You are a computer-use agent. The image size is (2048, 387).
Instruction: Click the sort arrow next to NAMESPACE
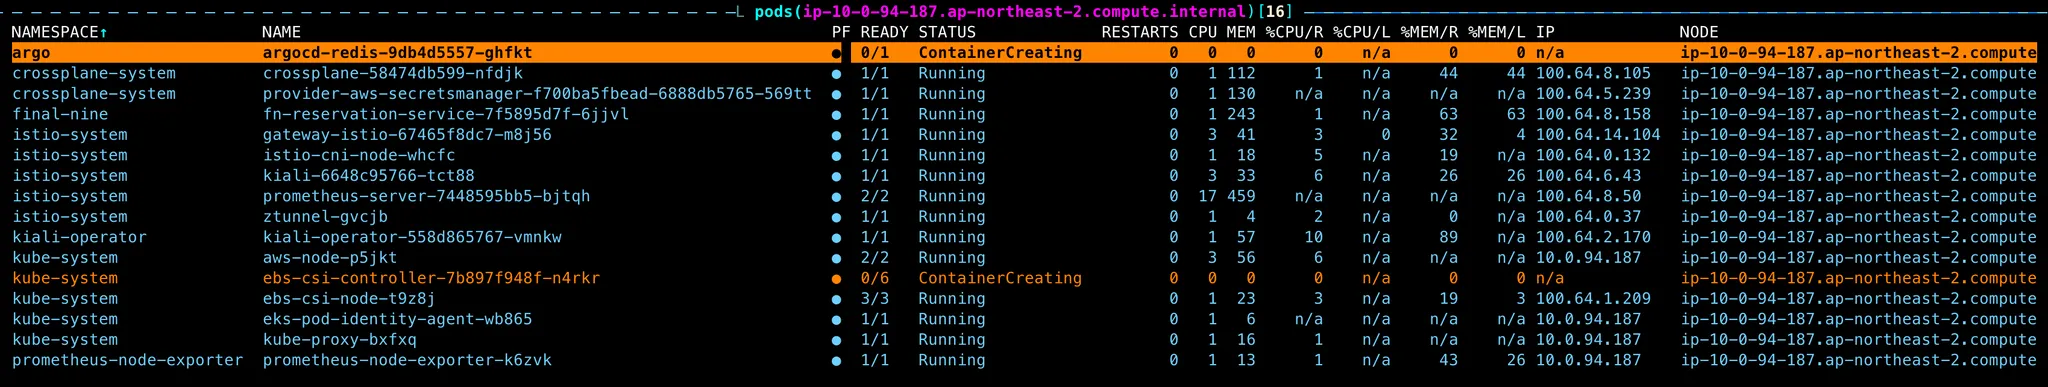click(104, 32)
